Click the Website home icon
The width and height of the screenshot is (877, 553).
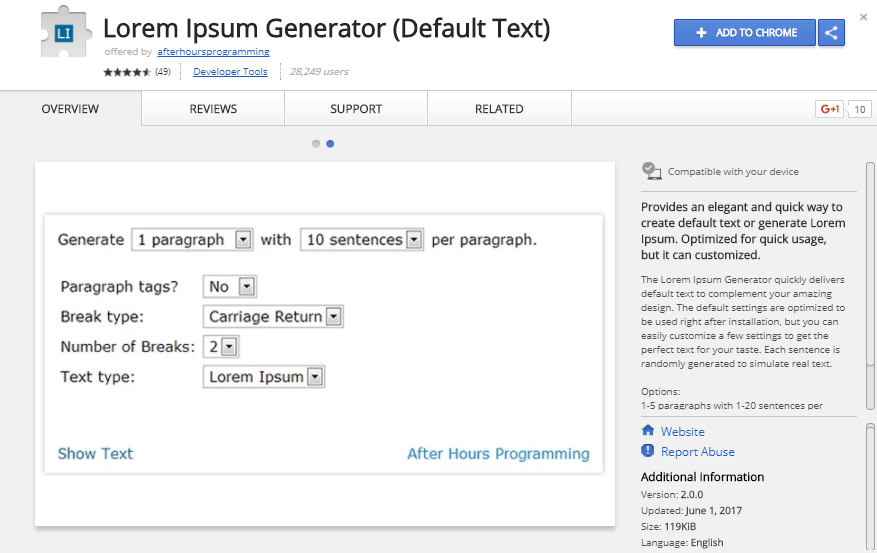point(648,431)
